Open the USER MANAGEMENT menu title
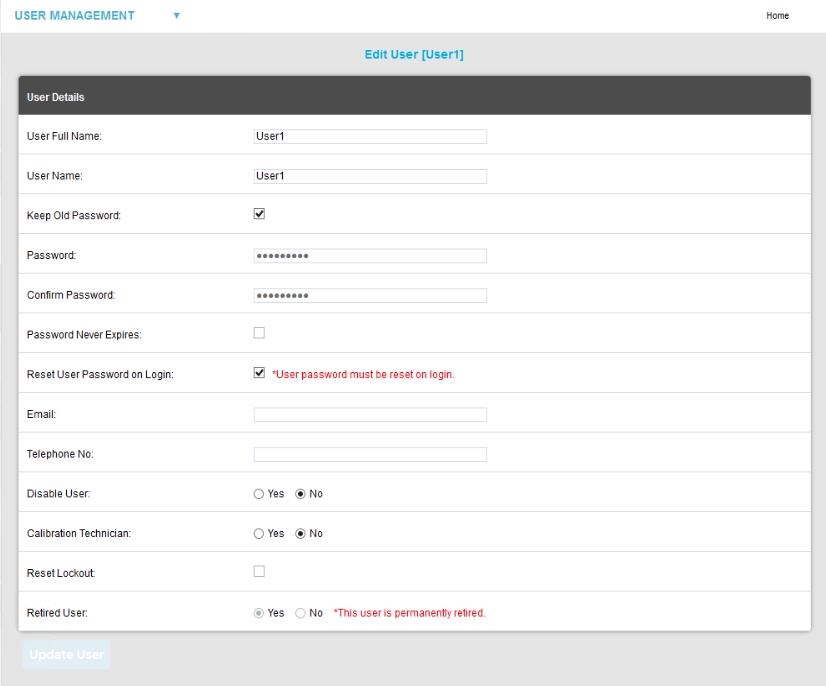The height and width of the screenshot is (686, 826). click(74, 16)
